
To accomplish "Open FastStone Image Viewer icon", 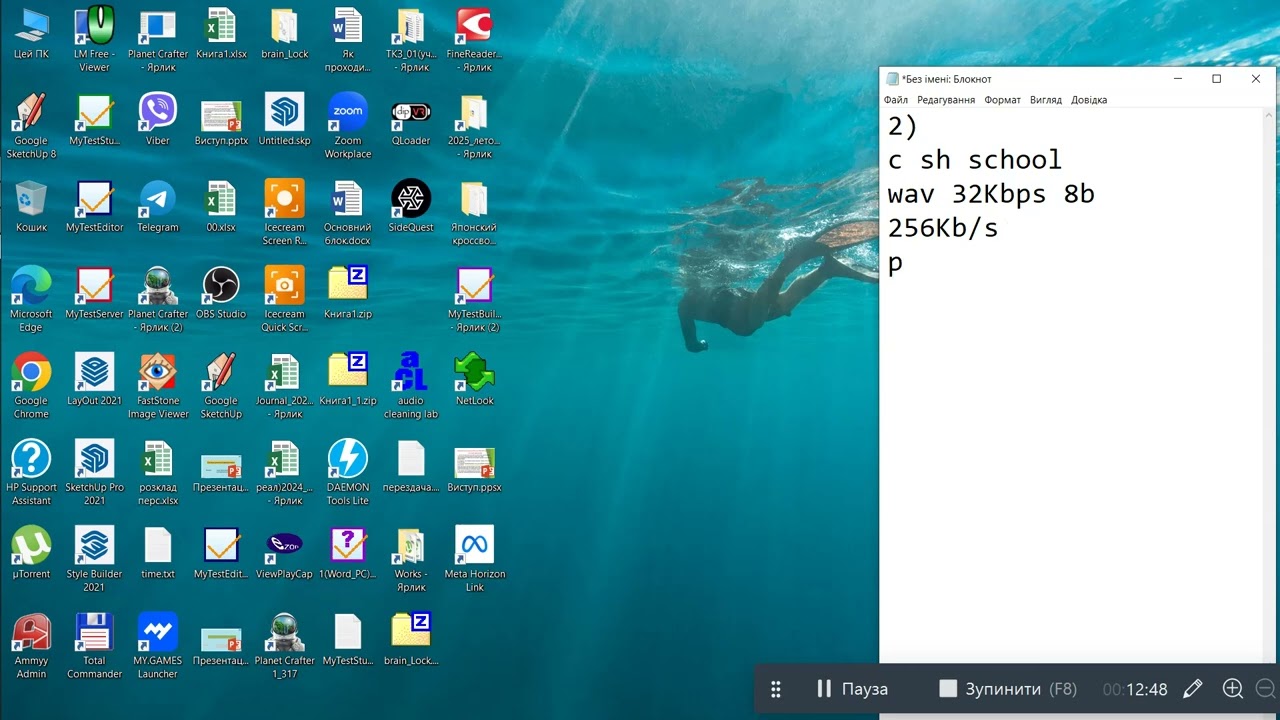I will coord(158,386).
